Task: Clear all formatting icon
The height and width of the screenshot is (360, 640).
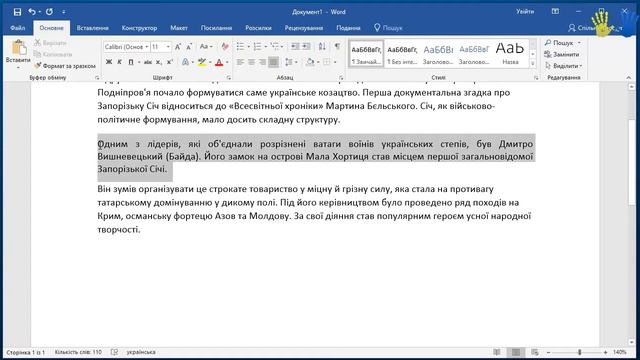Action: tap(225, 47)
